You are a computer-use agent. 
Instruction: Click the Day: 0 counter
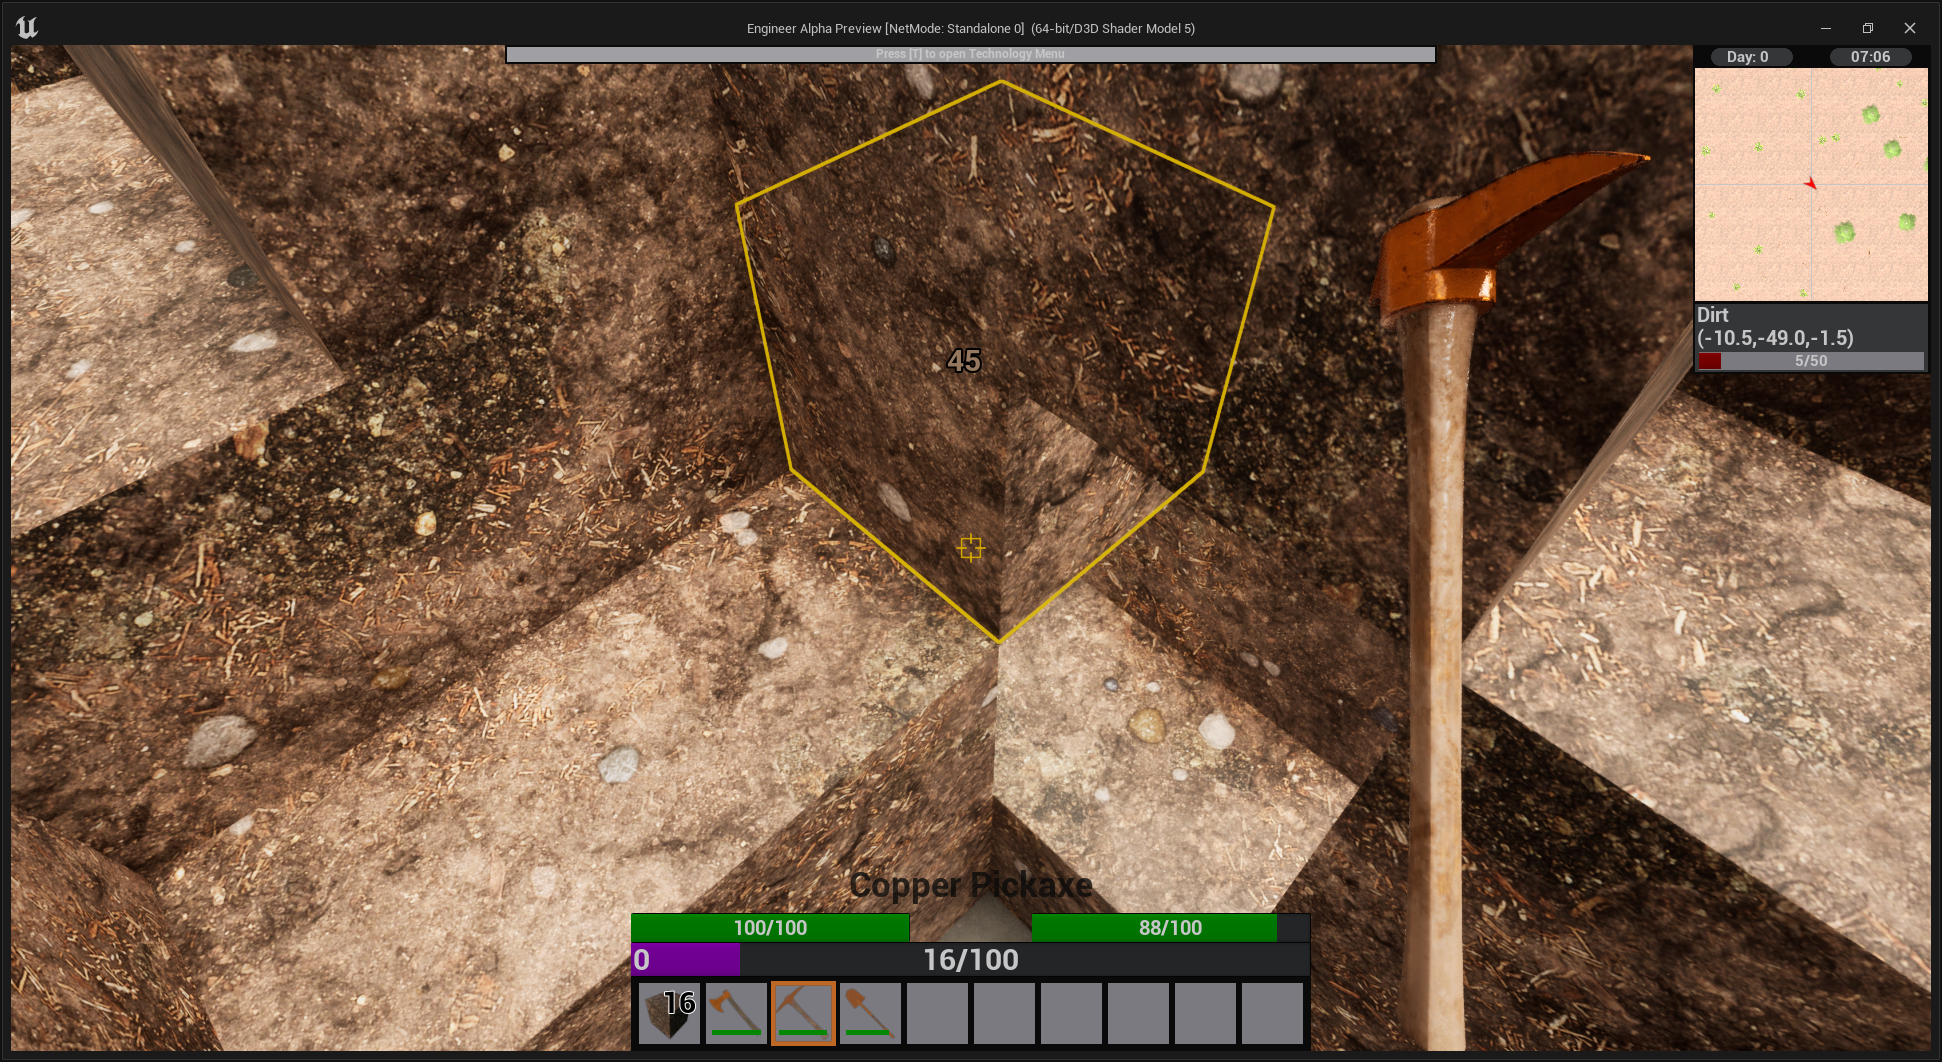tap(1747, 57)
